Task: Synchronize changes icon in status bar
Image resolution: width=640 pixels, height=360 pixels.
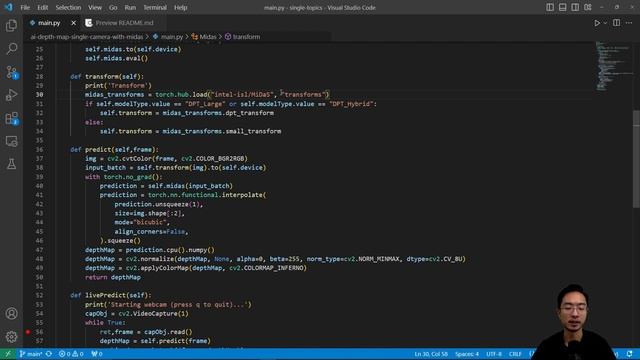Action: [x=49, y=354]
